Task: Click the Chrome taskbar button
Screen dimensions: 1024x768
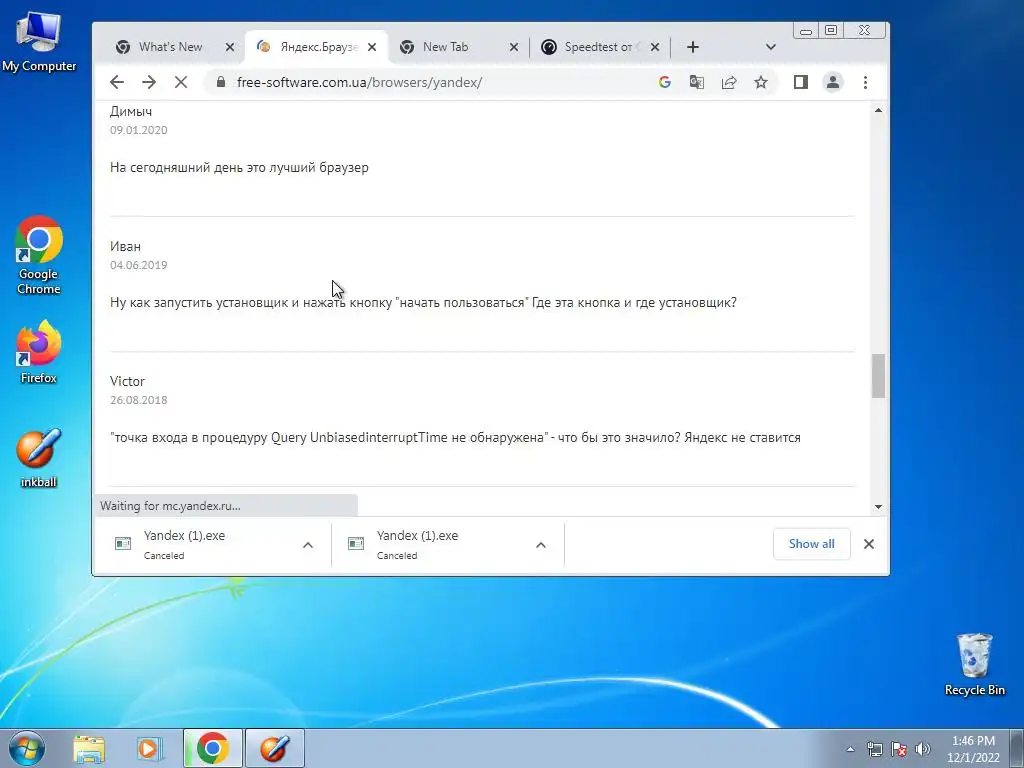Action: point(212,748)
